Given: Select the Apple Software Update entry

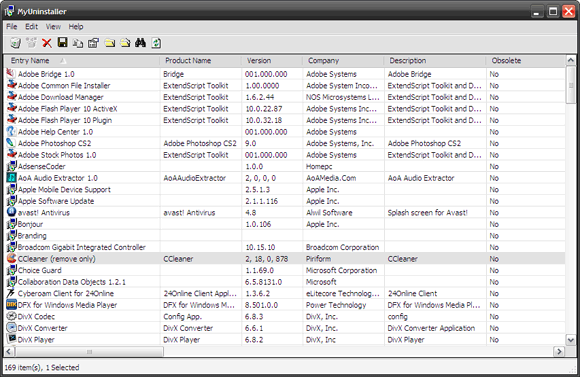Looking at the screenshot, I should 56,201.
